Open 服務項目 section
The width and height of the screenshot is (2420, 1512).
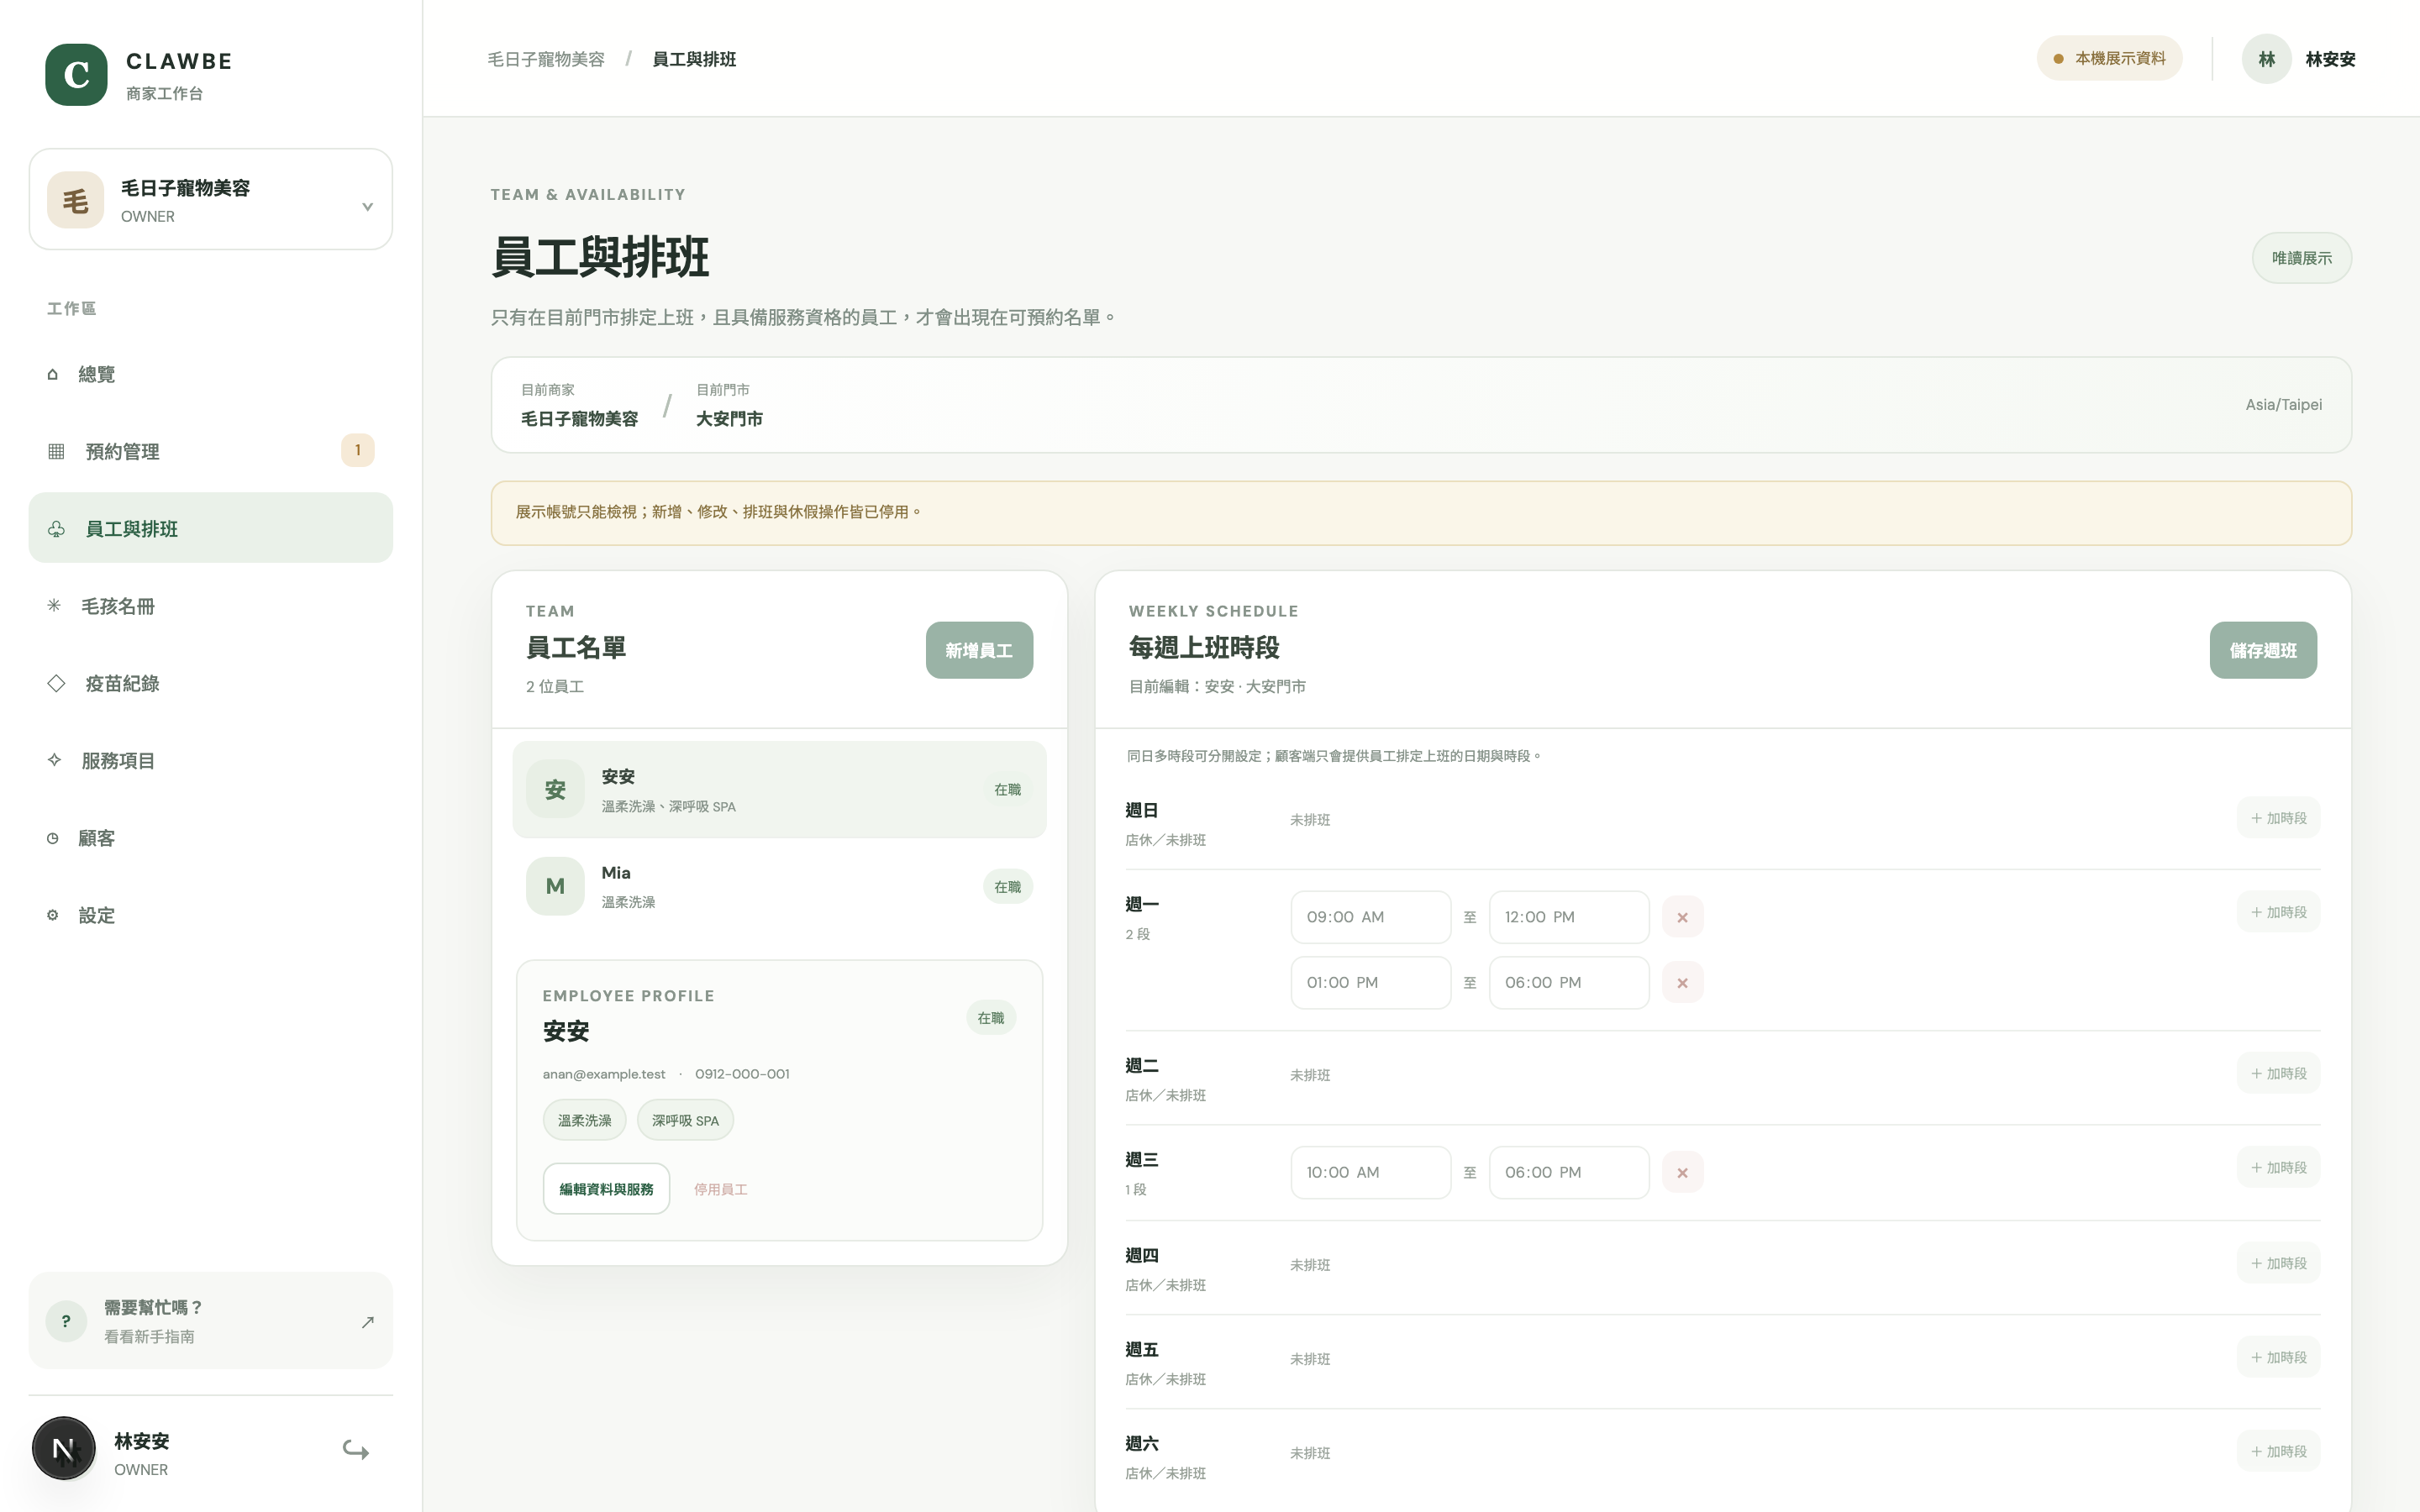tap(211, 760)
